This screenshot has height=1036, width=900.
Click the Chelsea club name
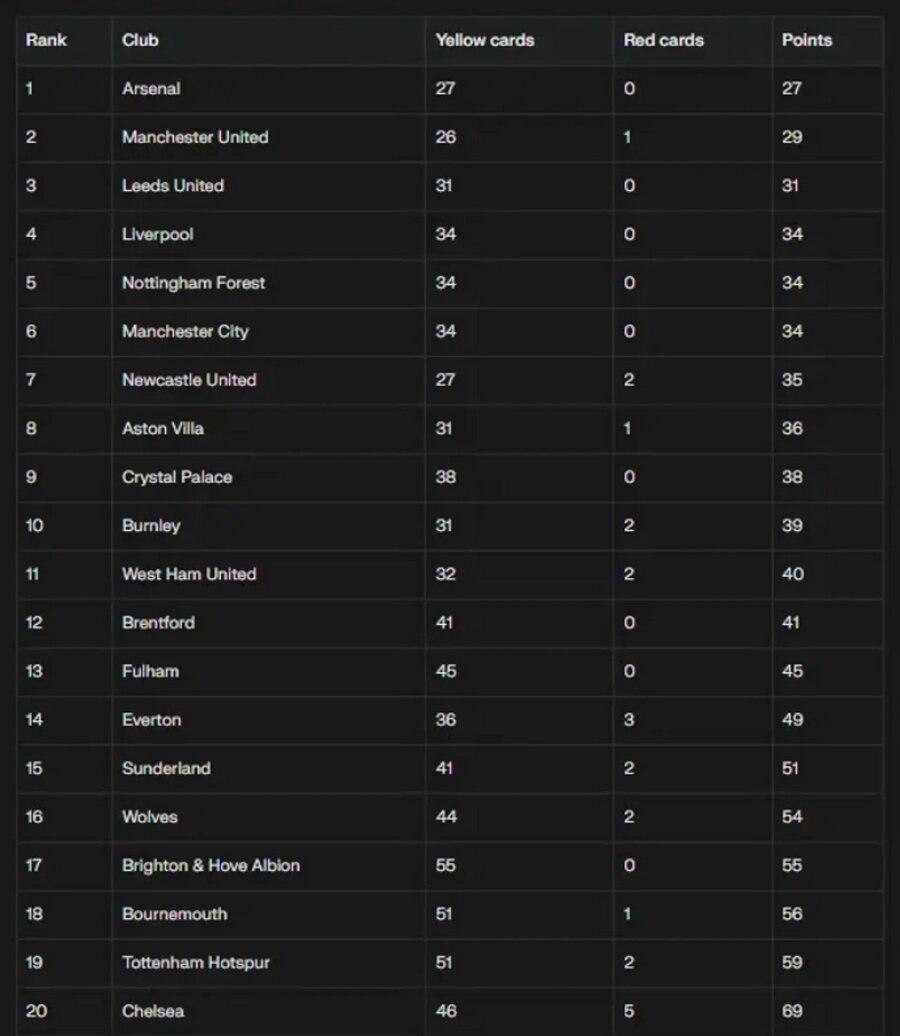[x=153, y=1011]
